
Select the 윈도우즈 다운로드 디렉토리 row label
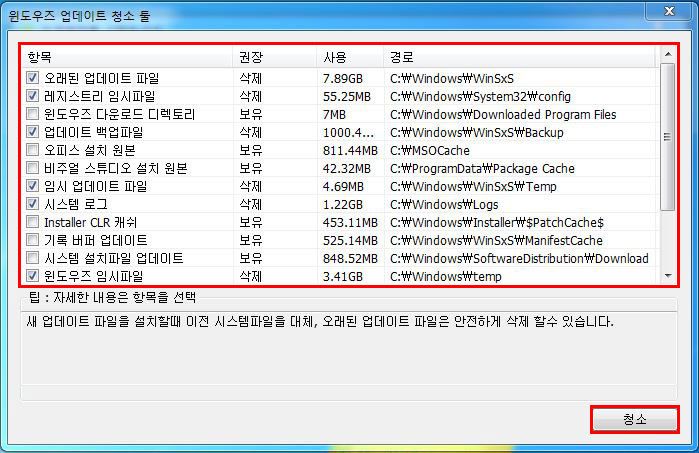(119, 114)
